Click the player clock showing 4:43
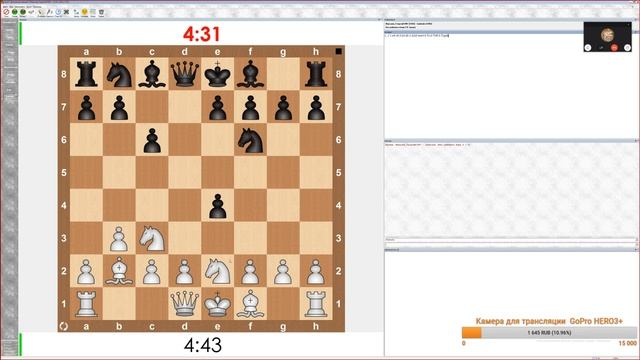Screen dimensions: 640x360 click(202, 345)
